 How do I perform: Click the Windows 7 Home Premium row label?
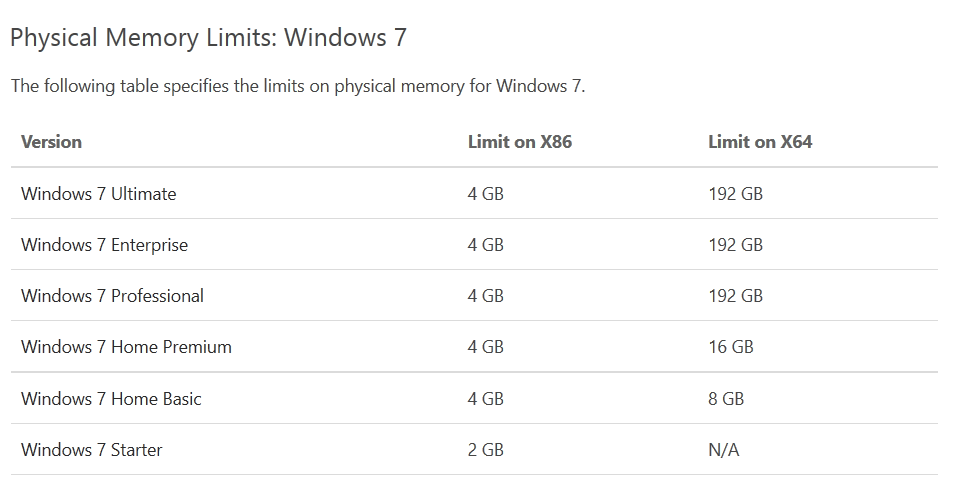coord(127,347)
